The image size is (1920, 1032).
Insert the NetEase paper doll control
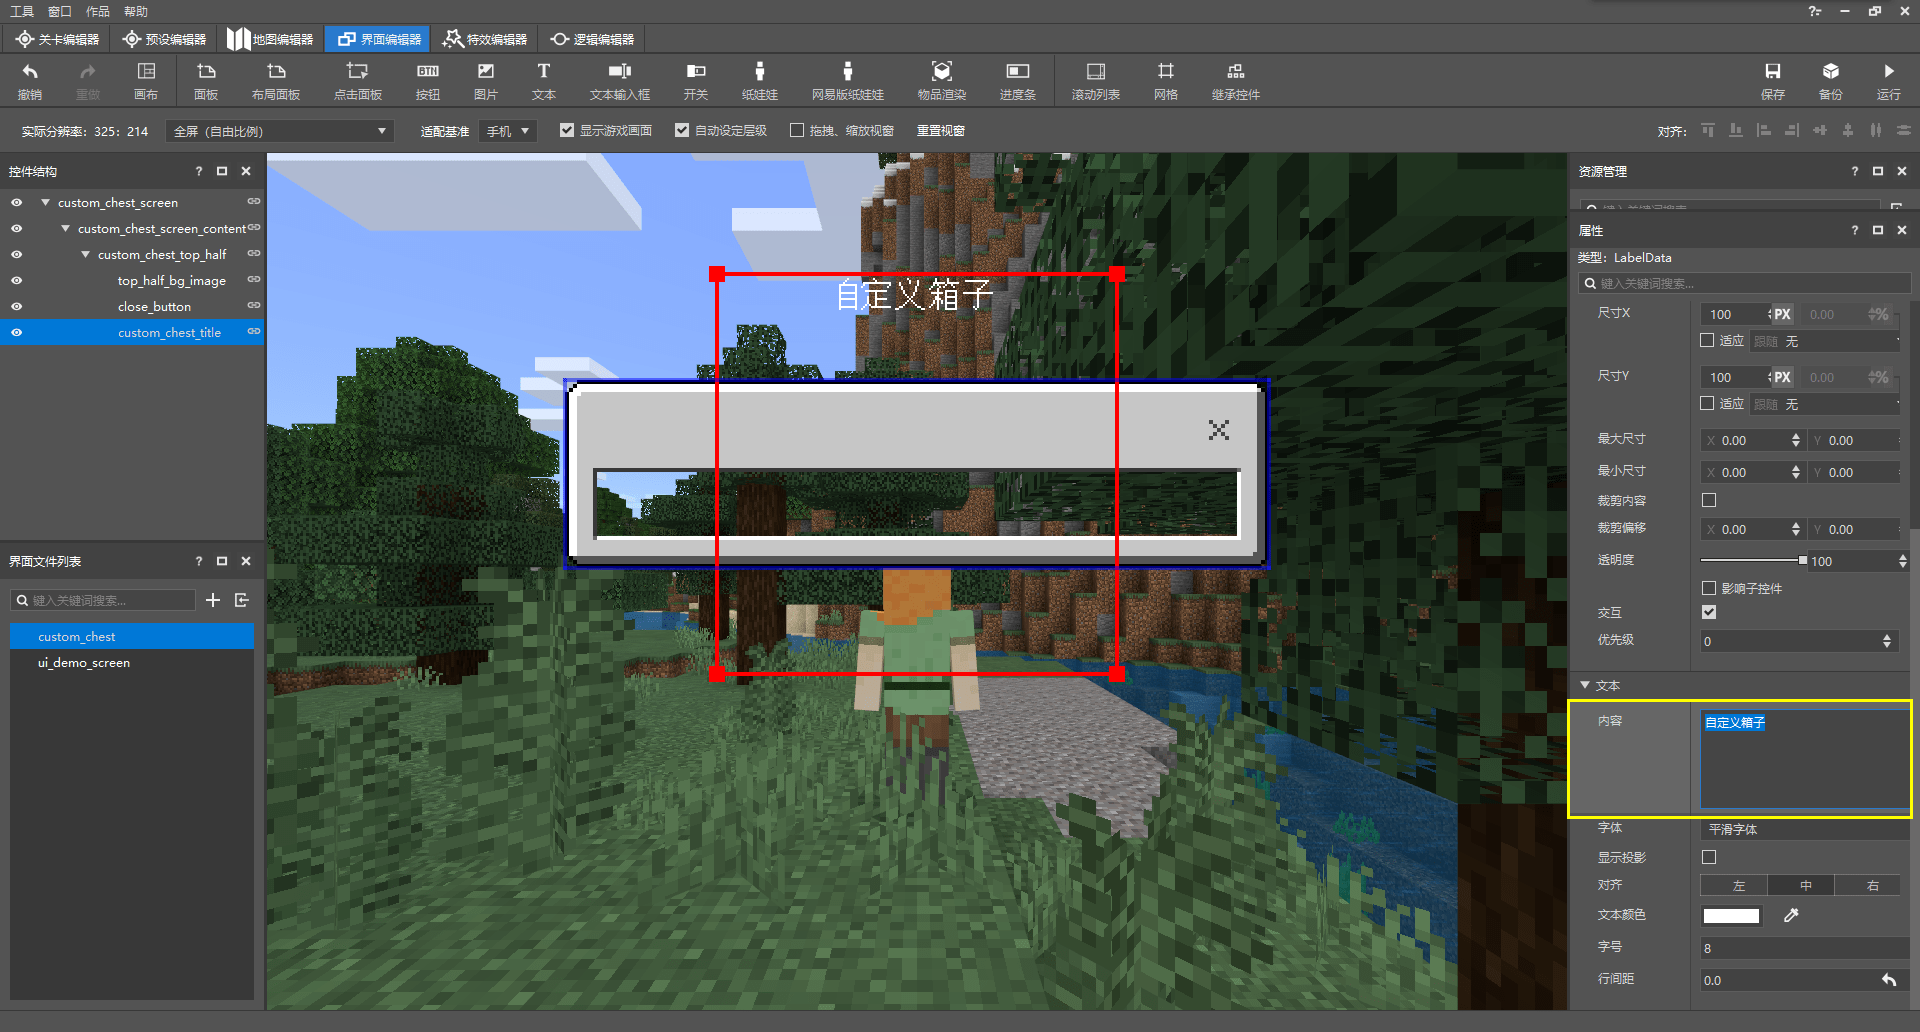click(848, 80)
